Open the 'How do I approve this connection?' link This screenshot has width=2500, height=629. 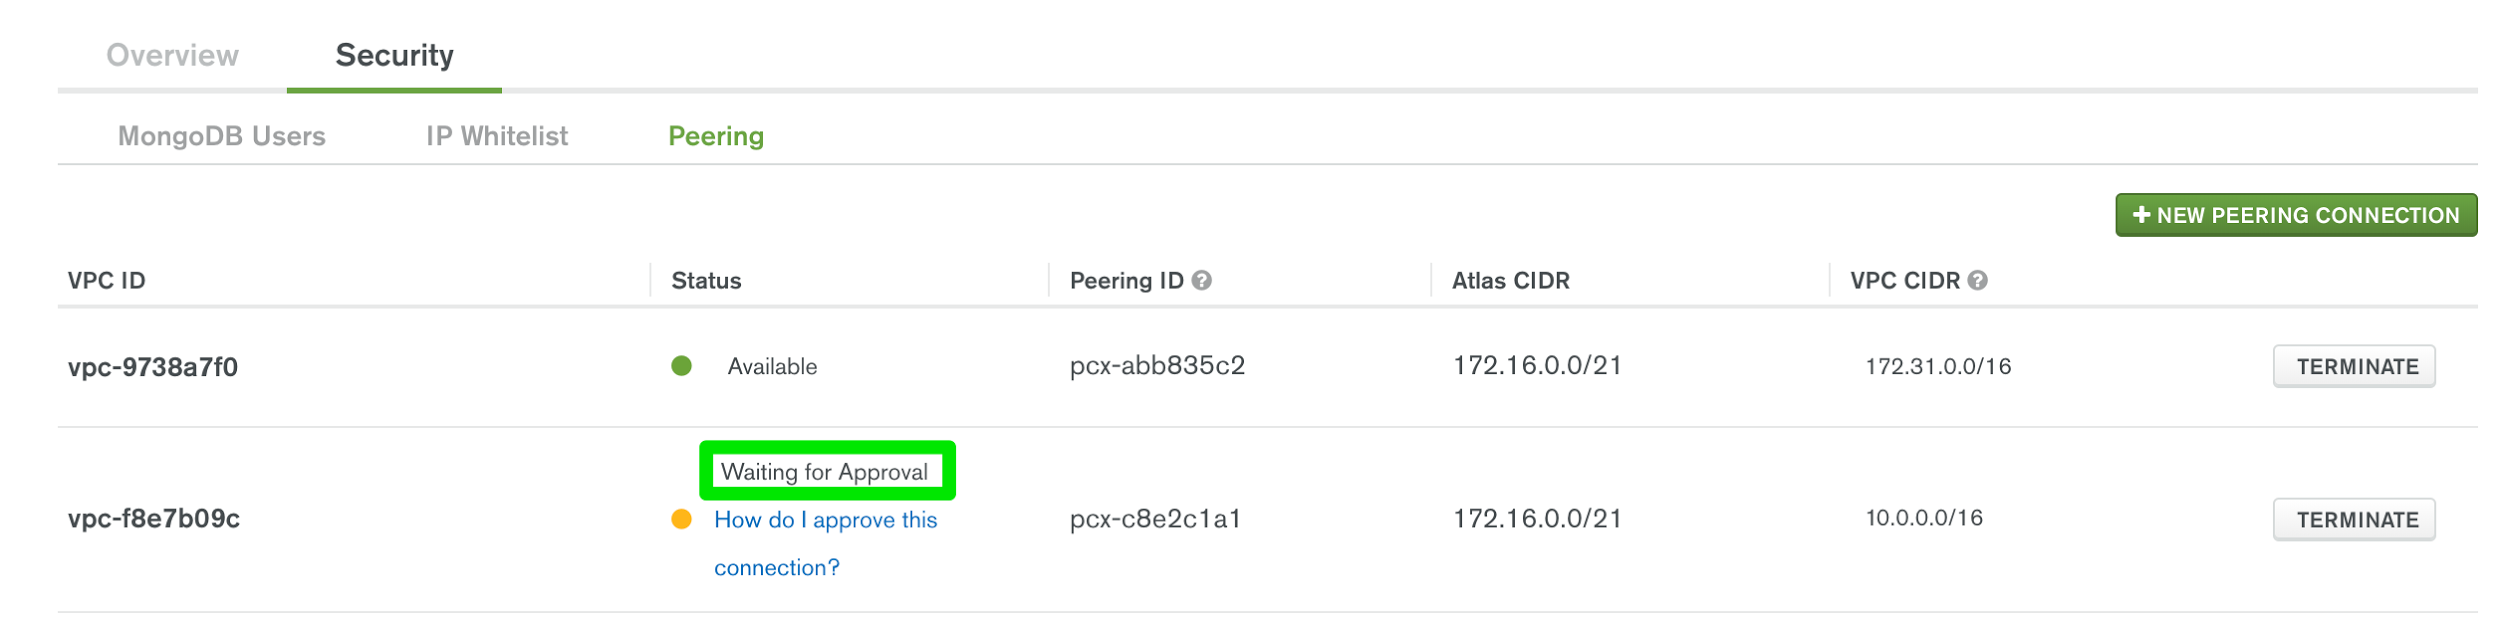825,544
